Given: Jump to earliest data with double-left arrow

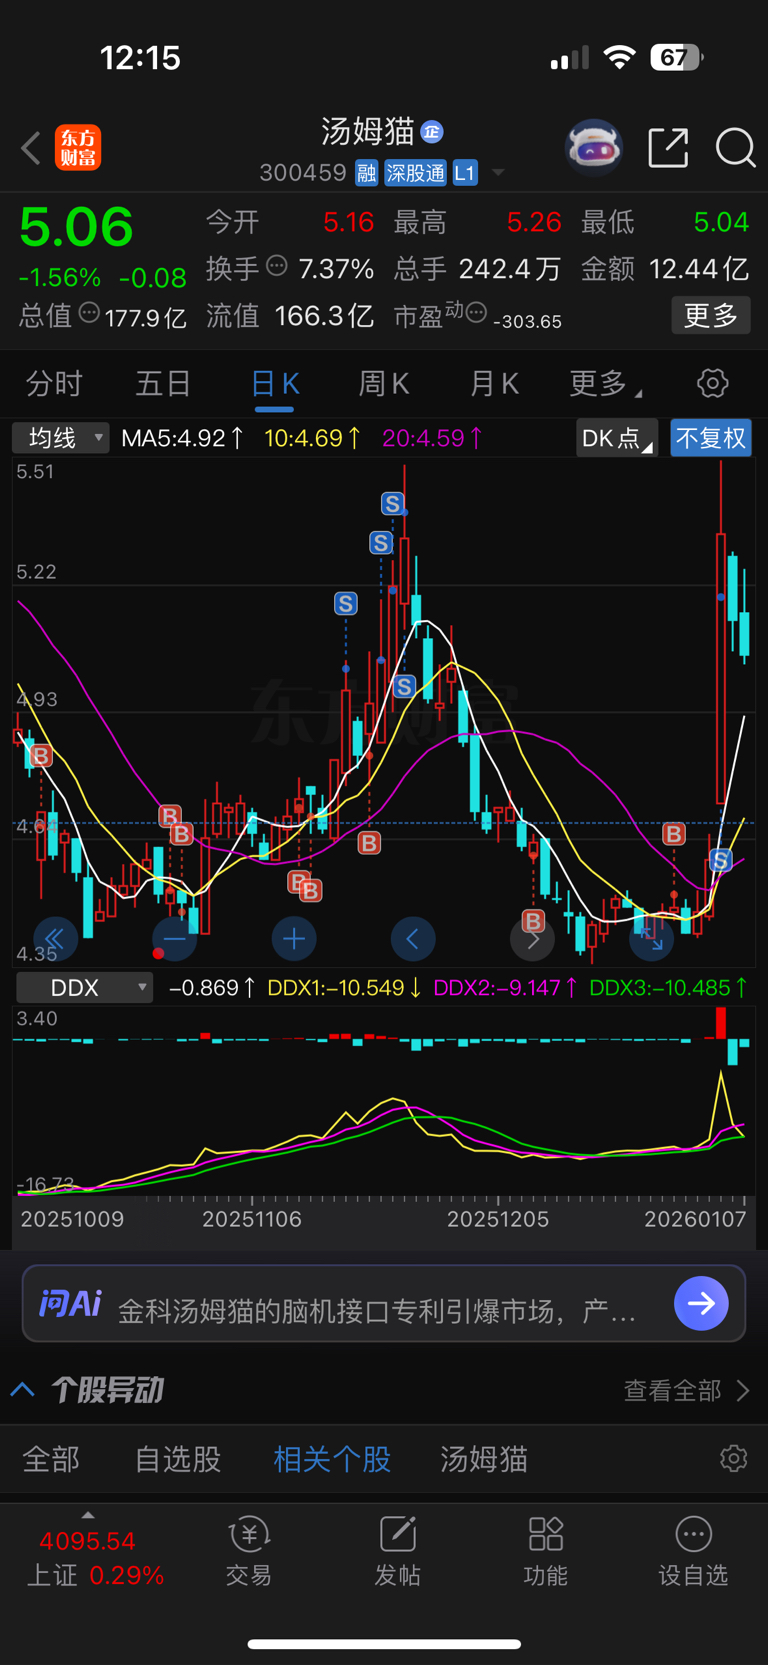Looking at the screenshot, I should (x=55, y=939).
